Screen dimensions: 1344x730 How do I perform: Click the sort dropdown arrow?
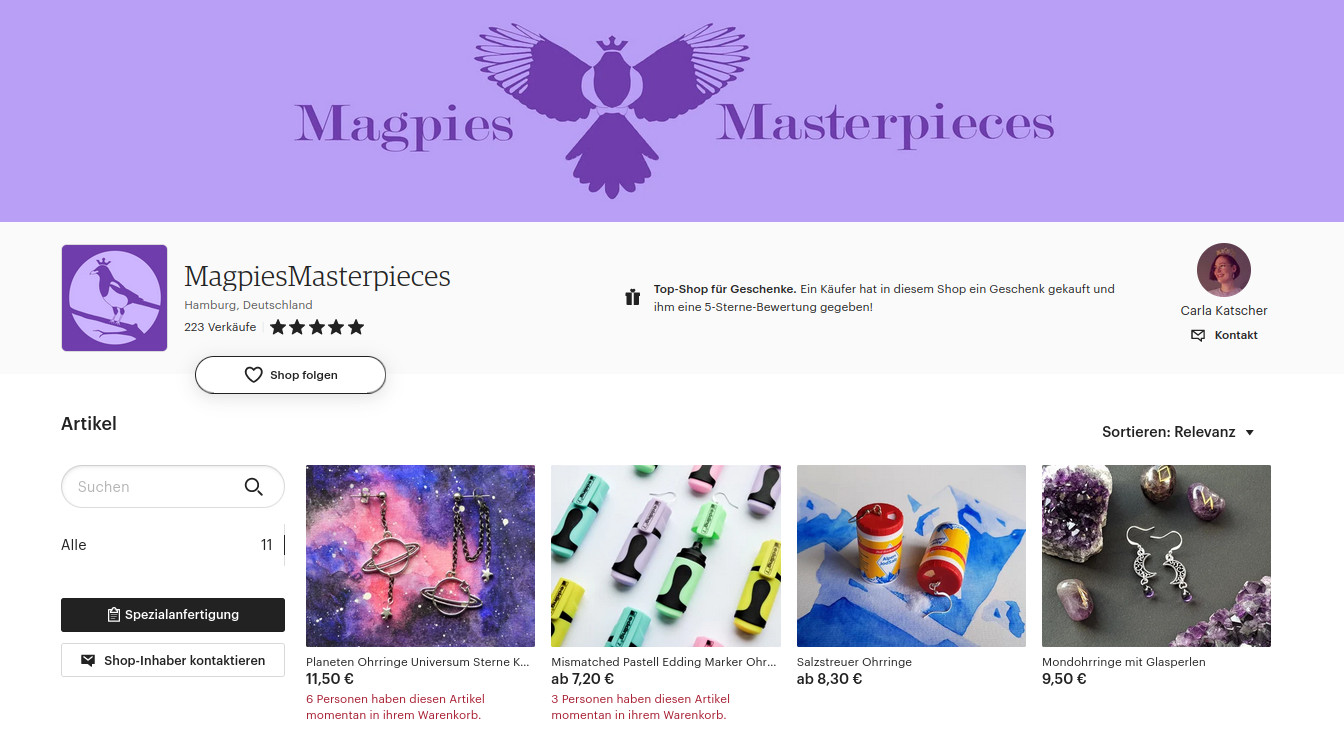(1249, 433)
